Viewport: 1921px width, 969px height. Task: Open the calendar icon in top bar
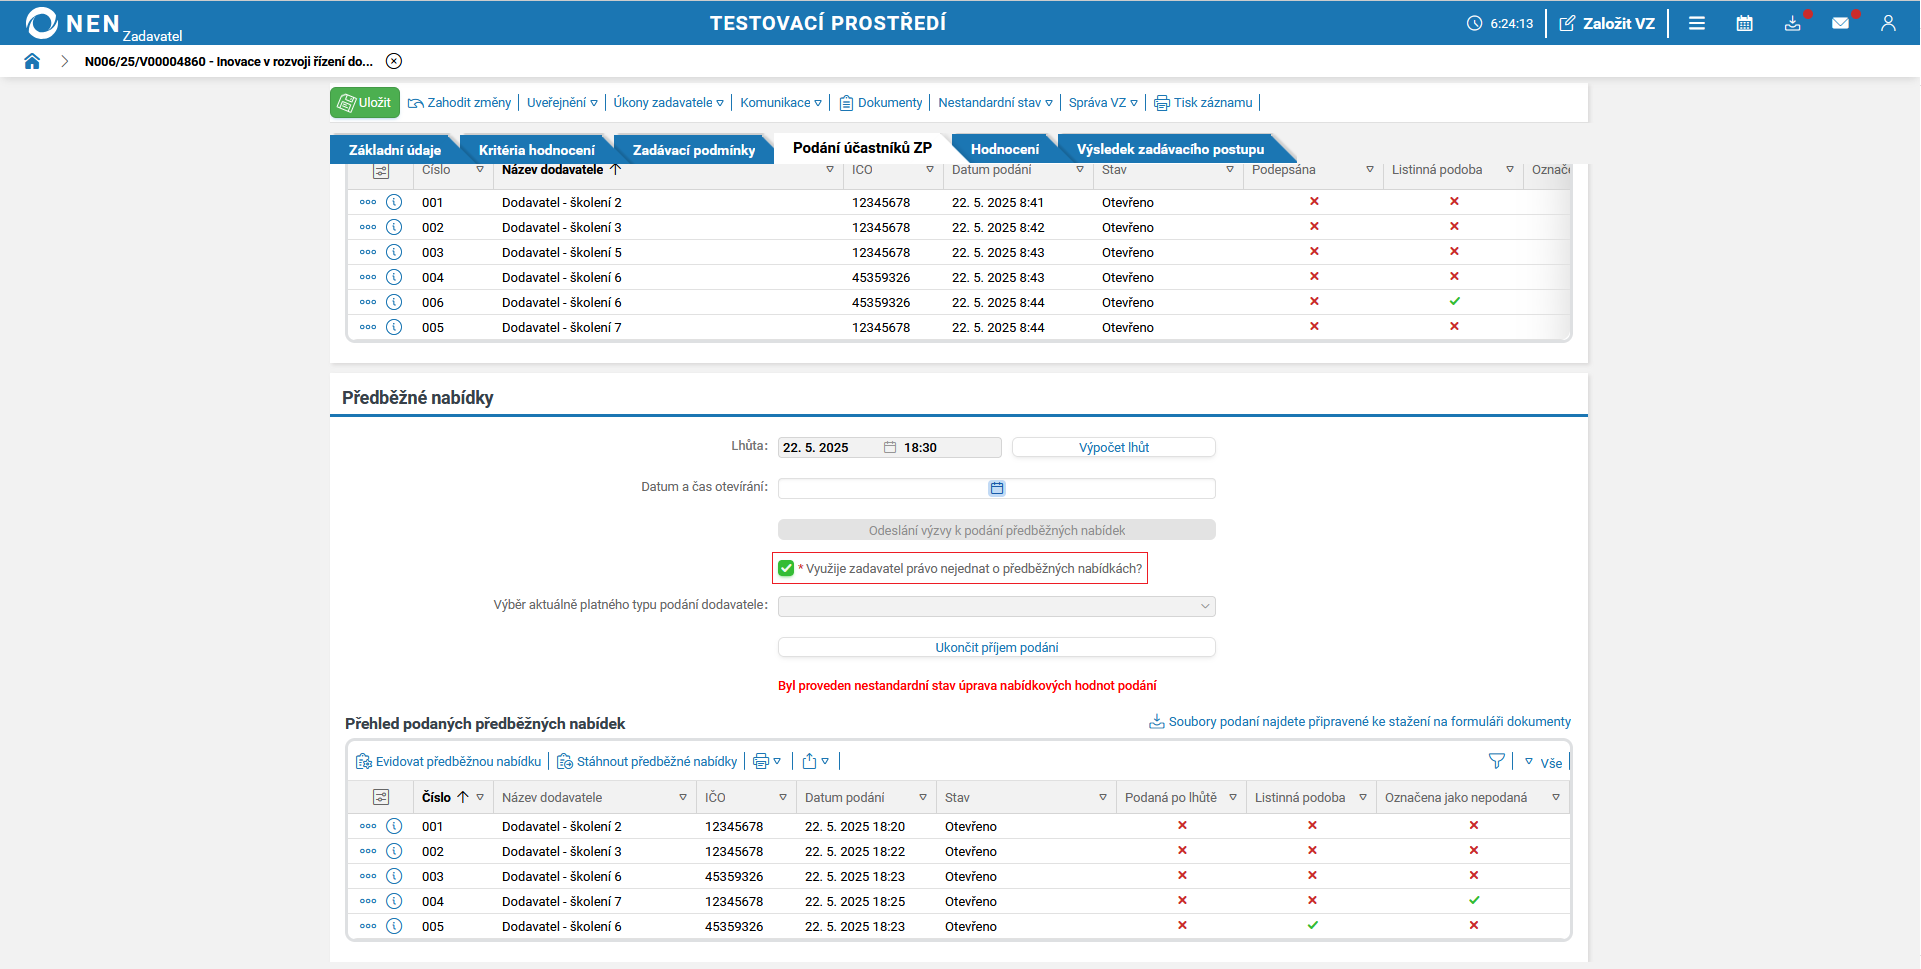[1744, 23]
